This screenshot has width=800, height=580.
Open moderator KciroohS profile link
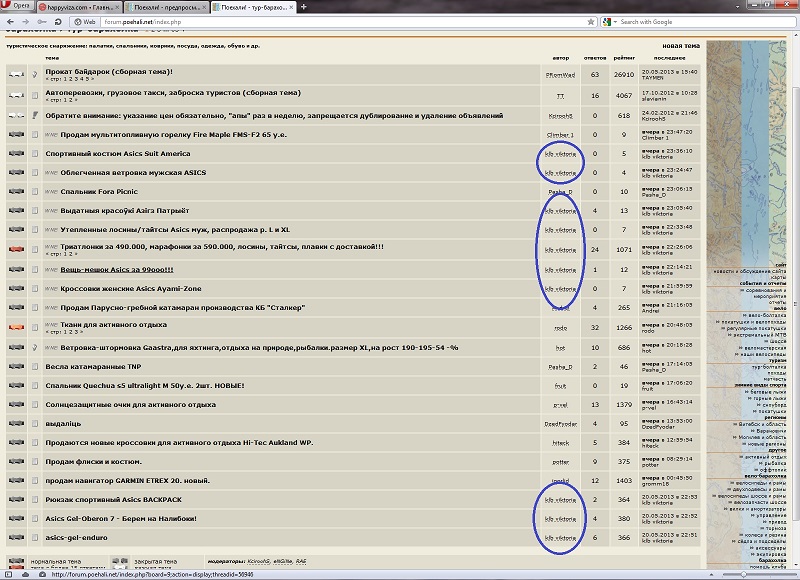pos(259,562)
